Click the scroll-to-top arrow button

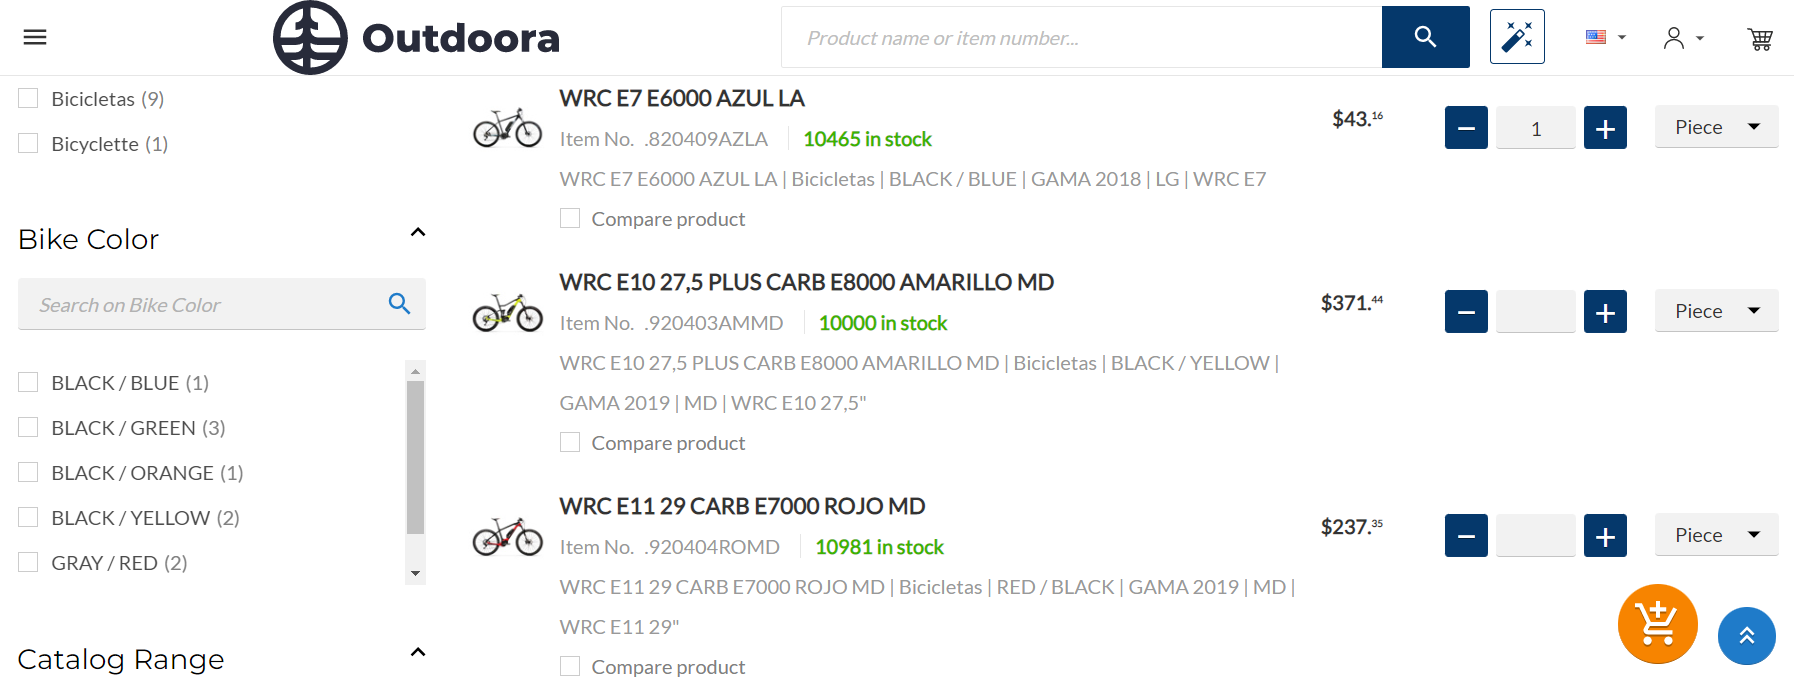point(1746,635)
